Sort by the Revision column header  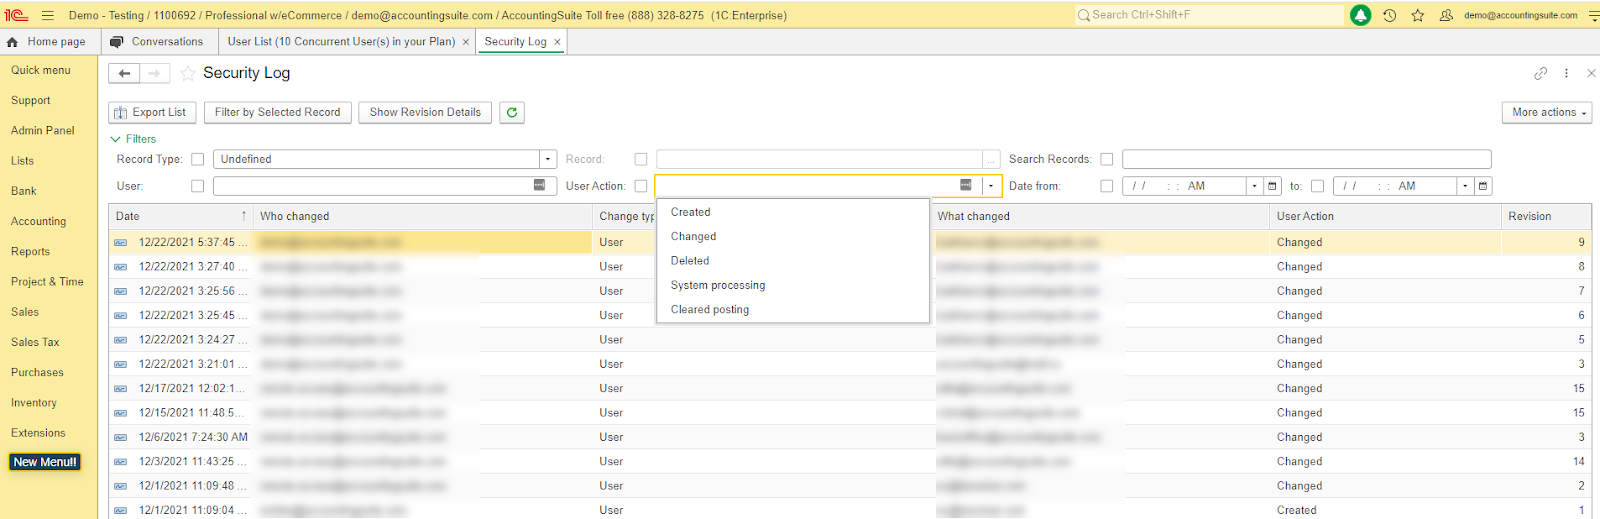[x=1546, y=216]
